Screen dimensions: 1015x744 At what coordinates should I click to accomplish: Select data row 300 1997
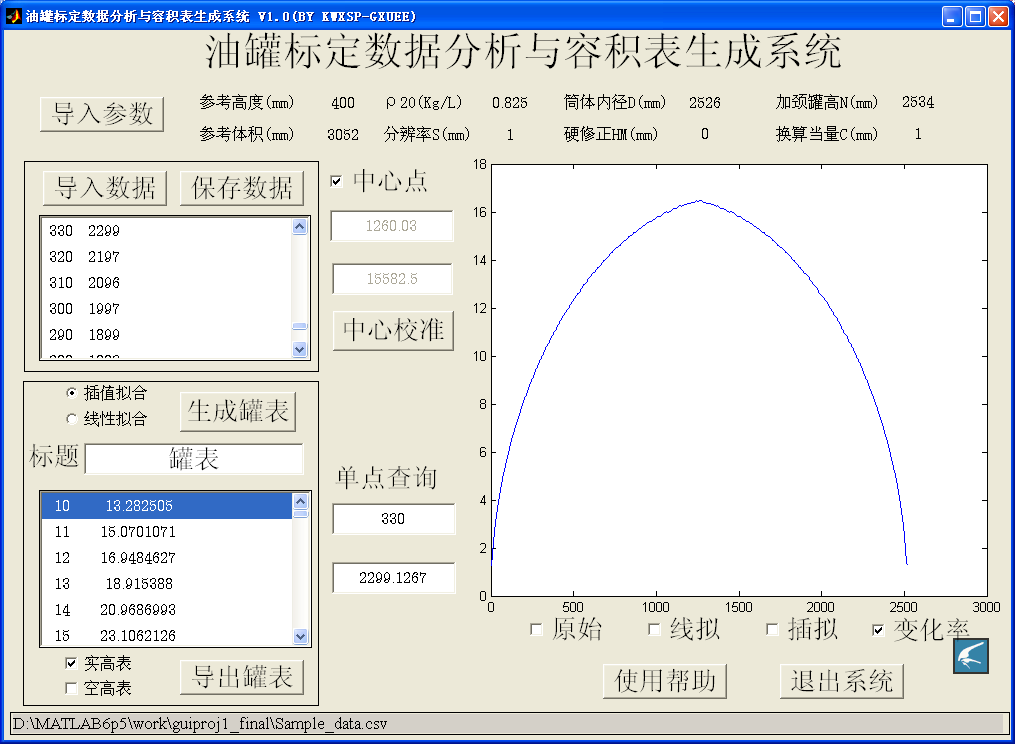click(x=167, y=309)
